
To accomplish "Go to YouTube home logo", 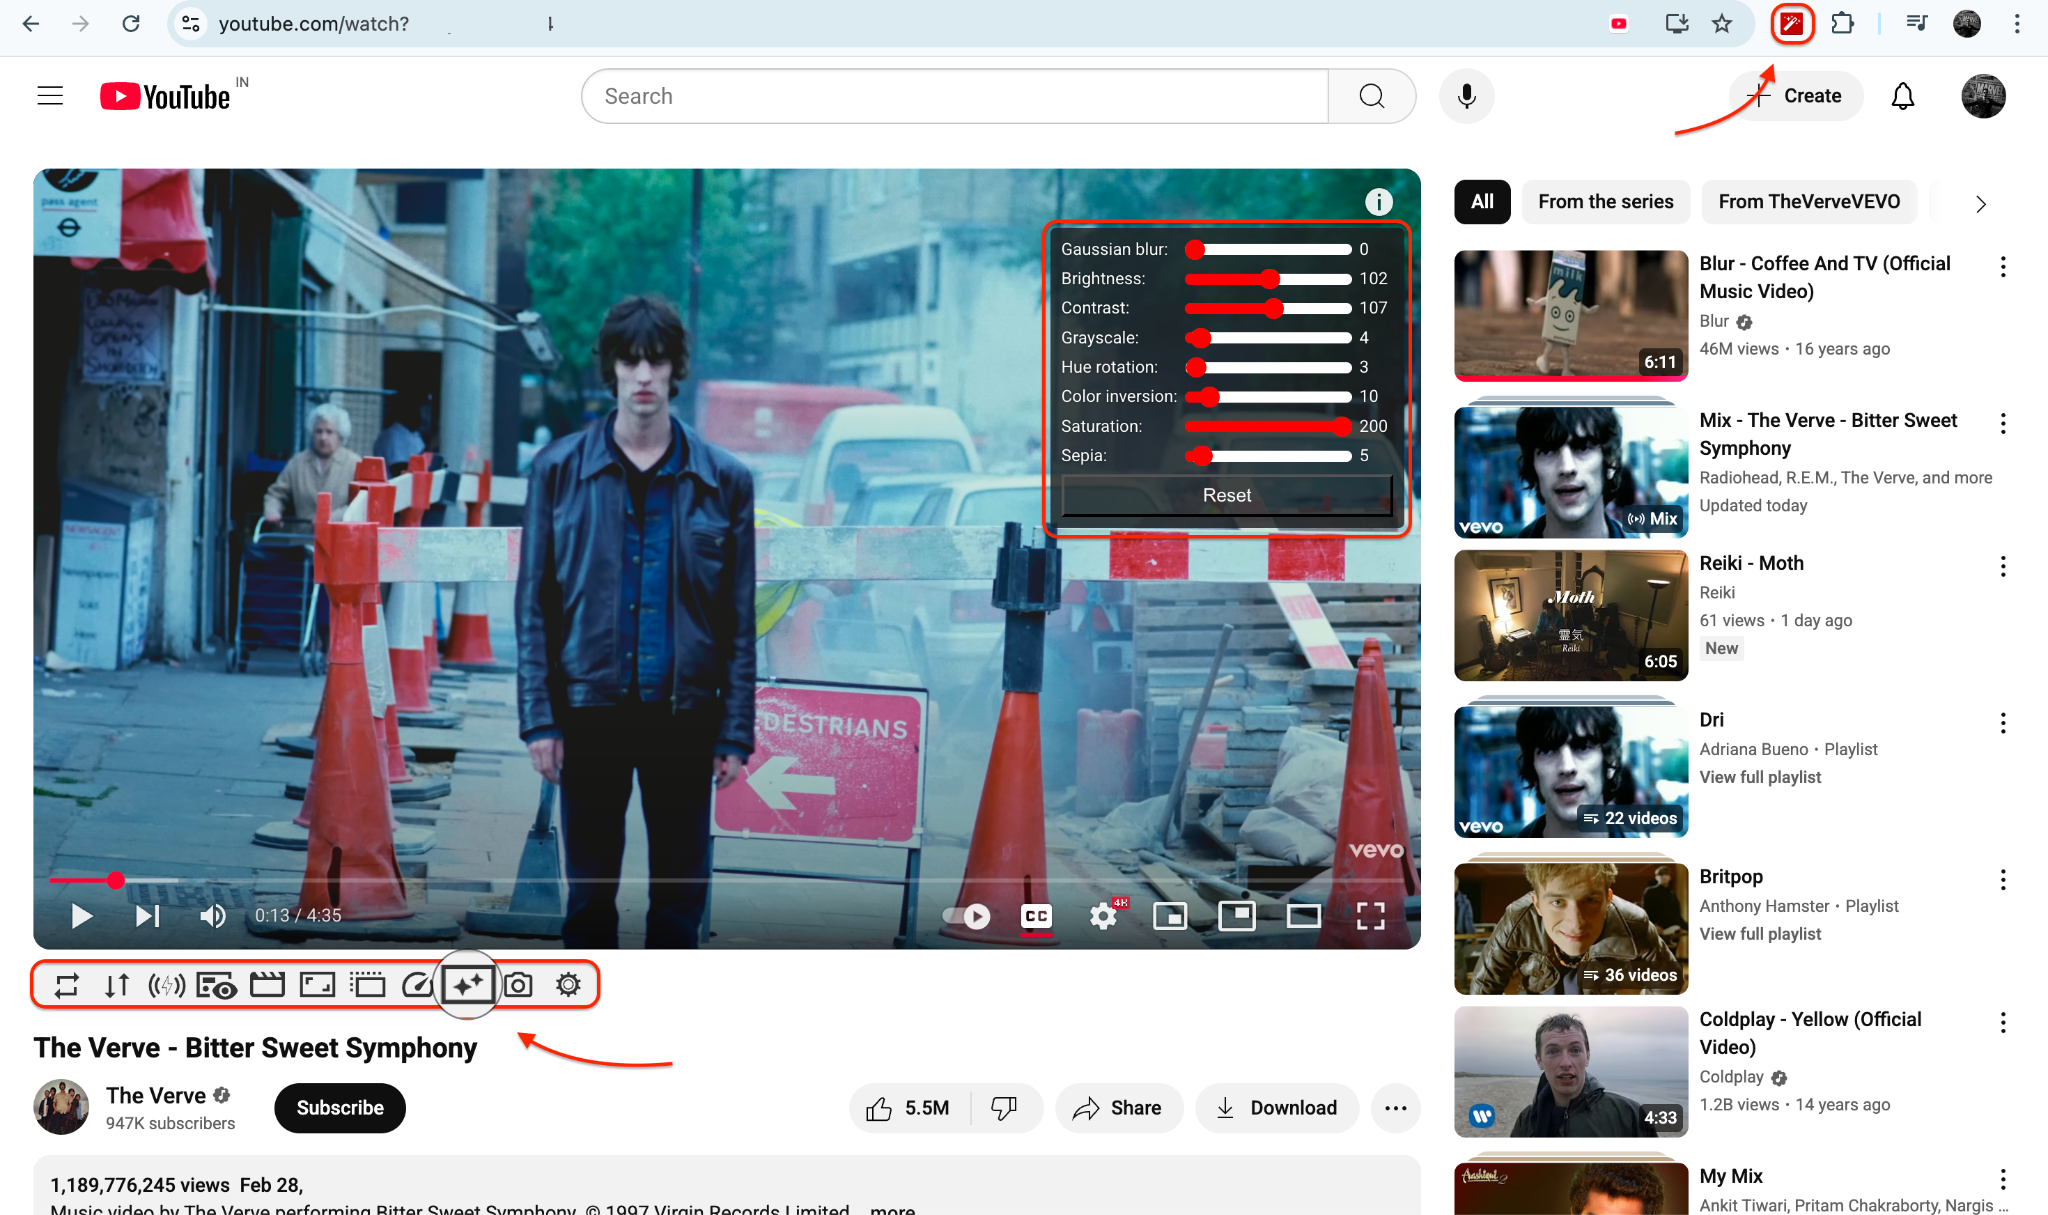I will coord(166,96).
